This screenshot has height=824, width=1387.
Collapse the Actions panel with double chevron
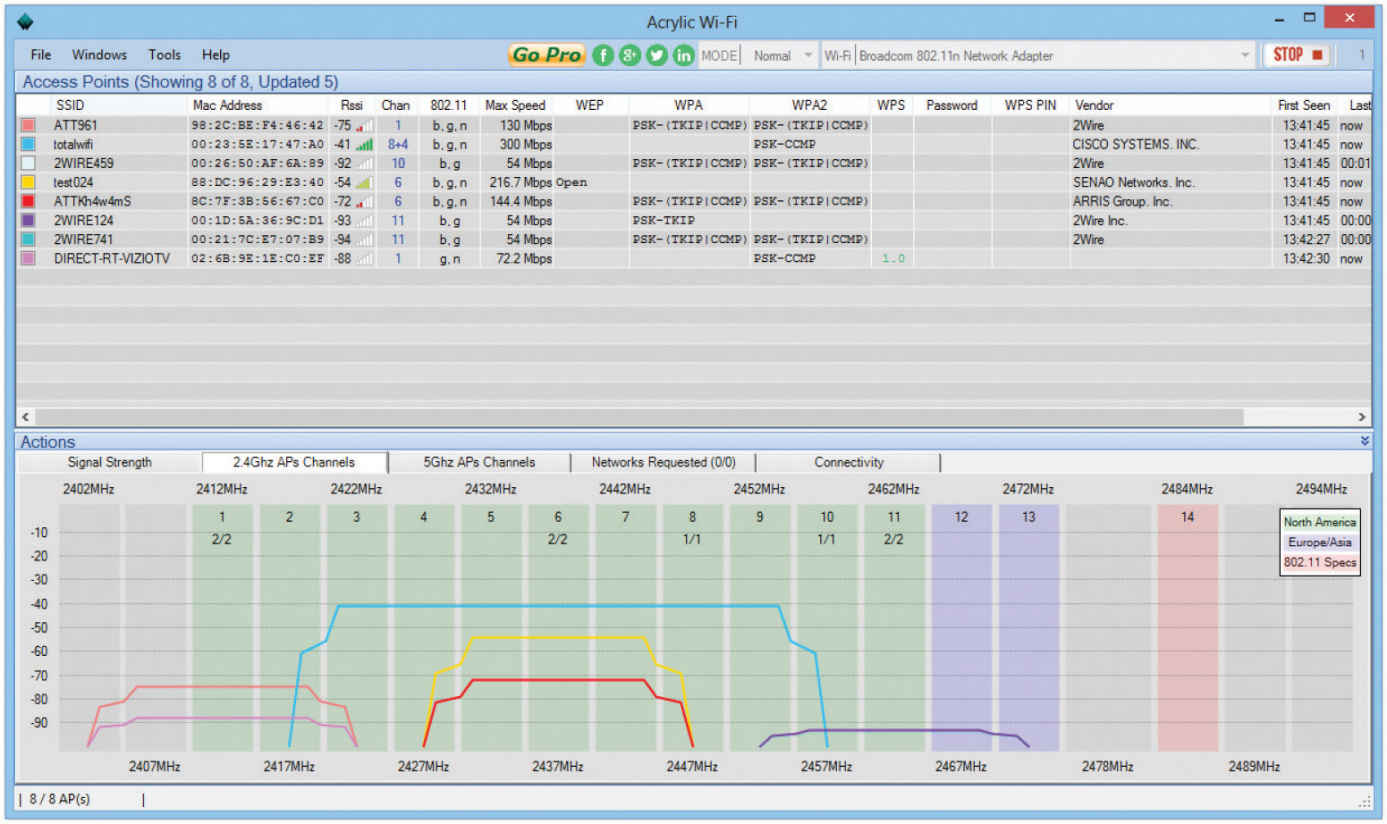(x=1365, y=441)
